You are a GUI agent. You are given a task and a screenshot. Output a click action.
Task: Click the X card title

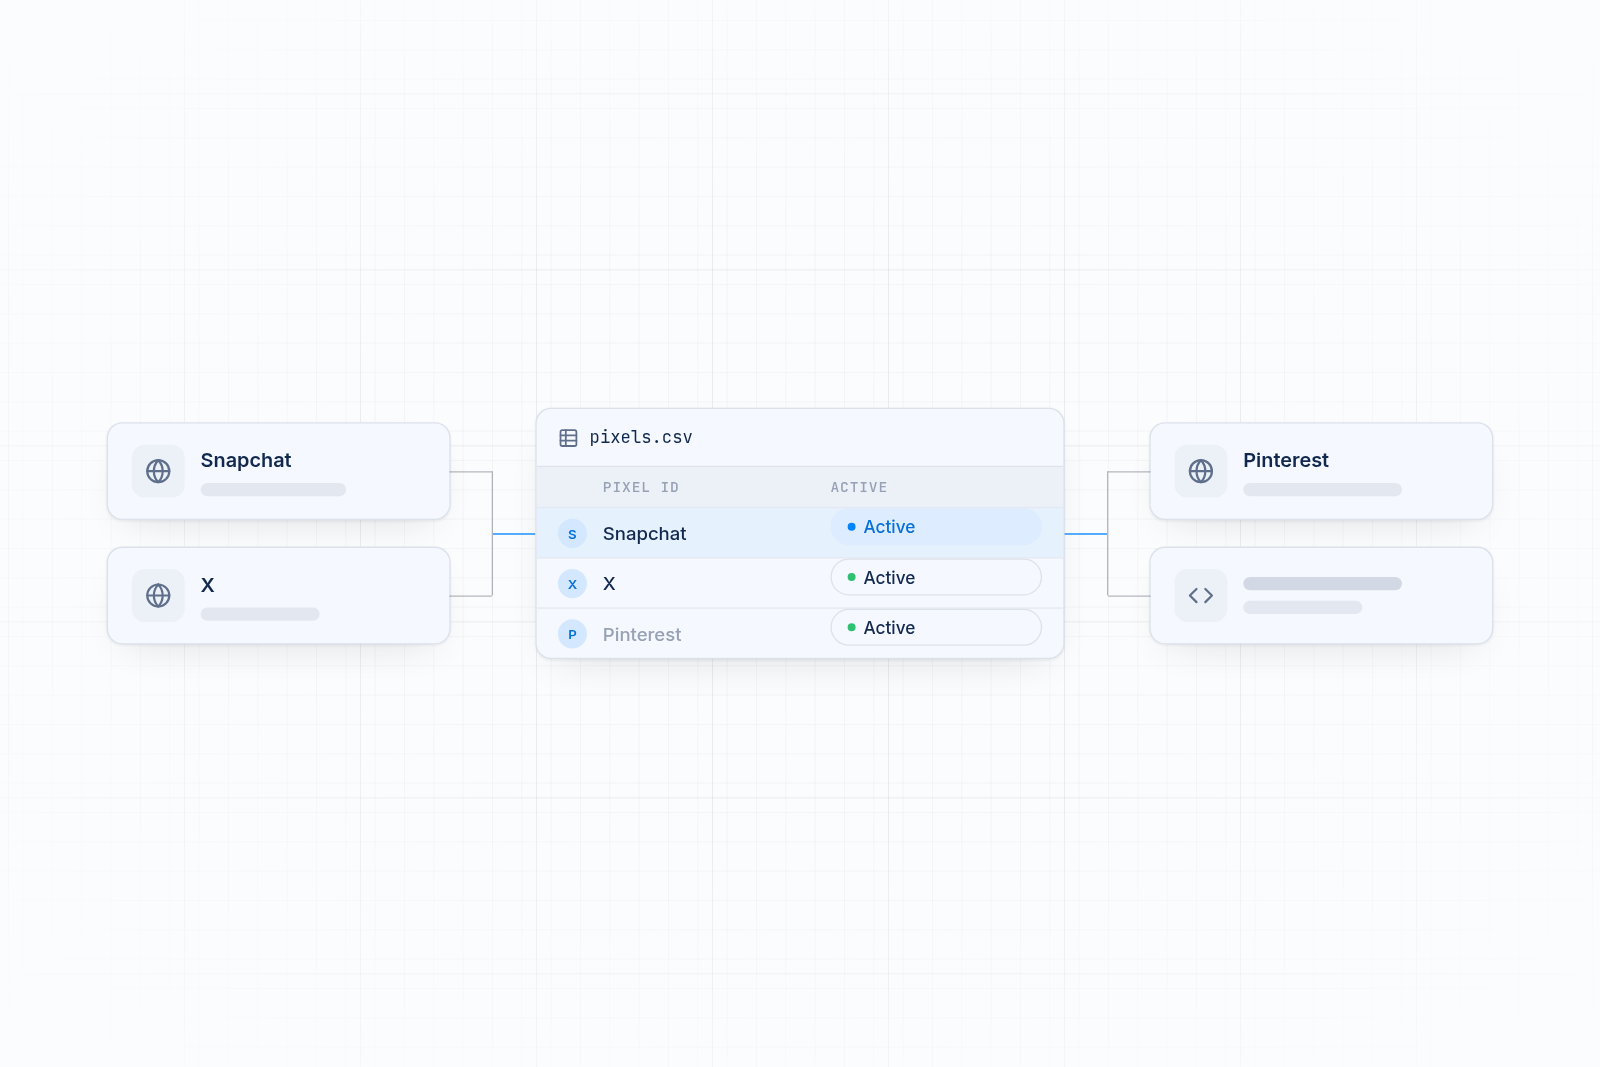pos(208,585)
